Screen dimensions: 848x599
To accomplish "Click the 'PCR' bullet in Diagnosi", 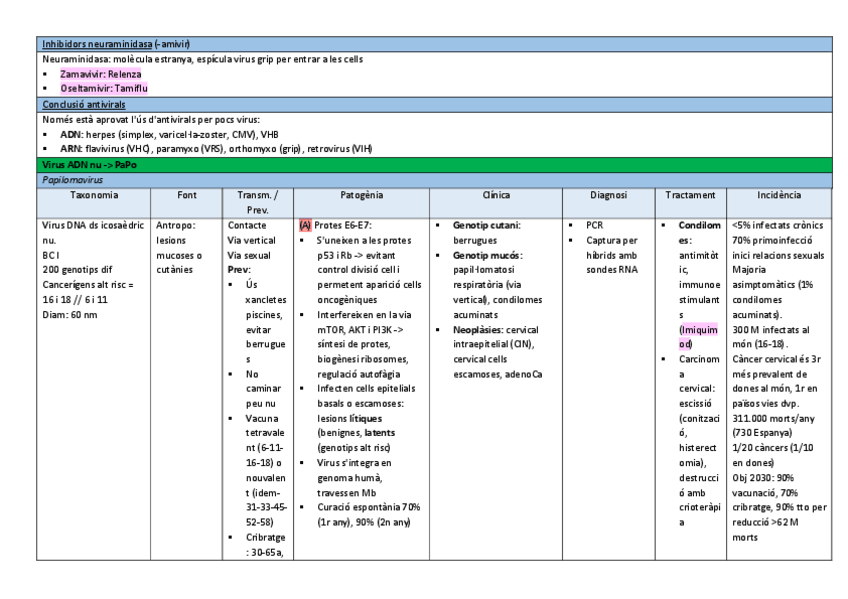I will pos(595,225).
